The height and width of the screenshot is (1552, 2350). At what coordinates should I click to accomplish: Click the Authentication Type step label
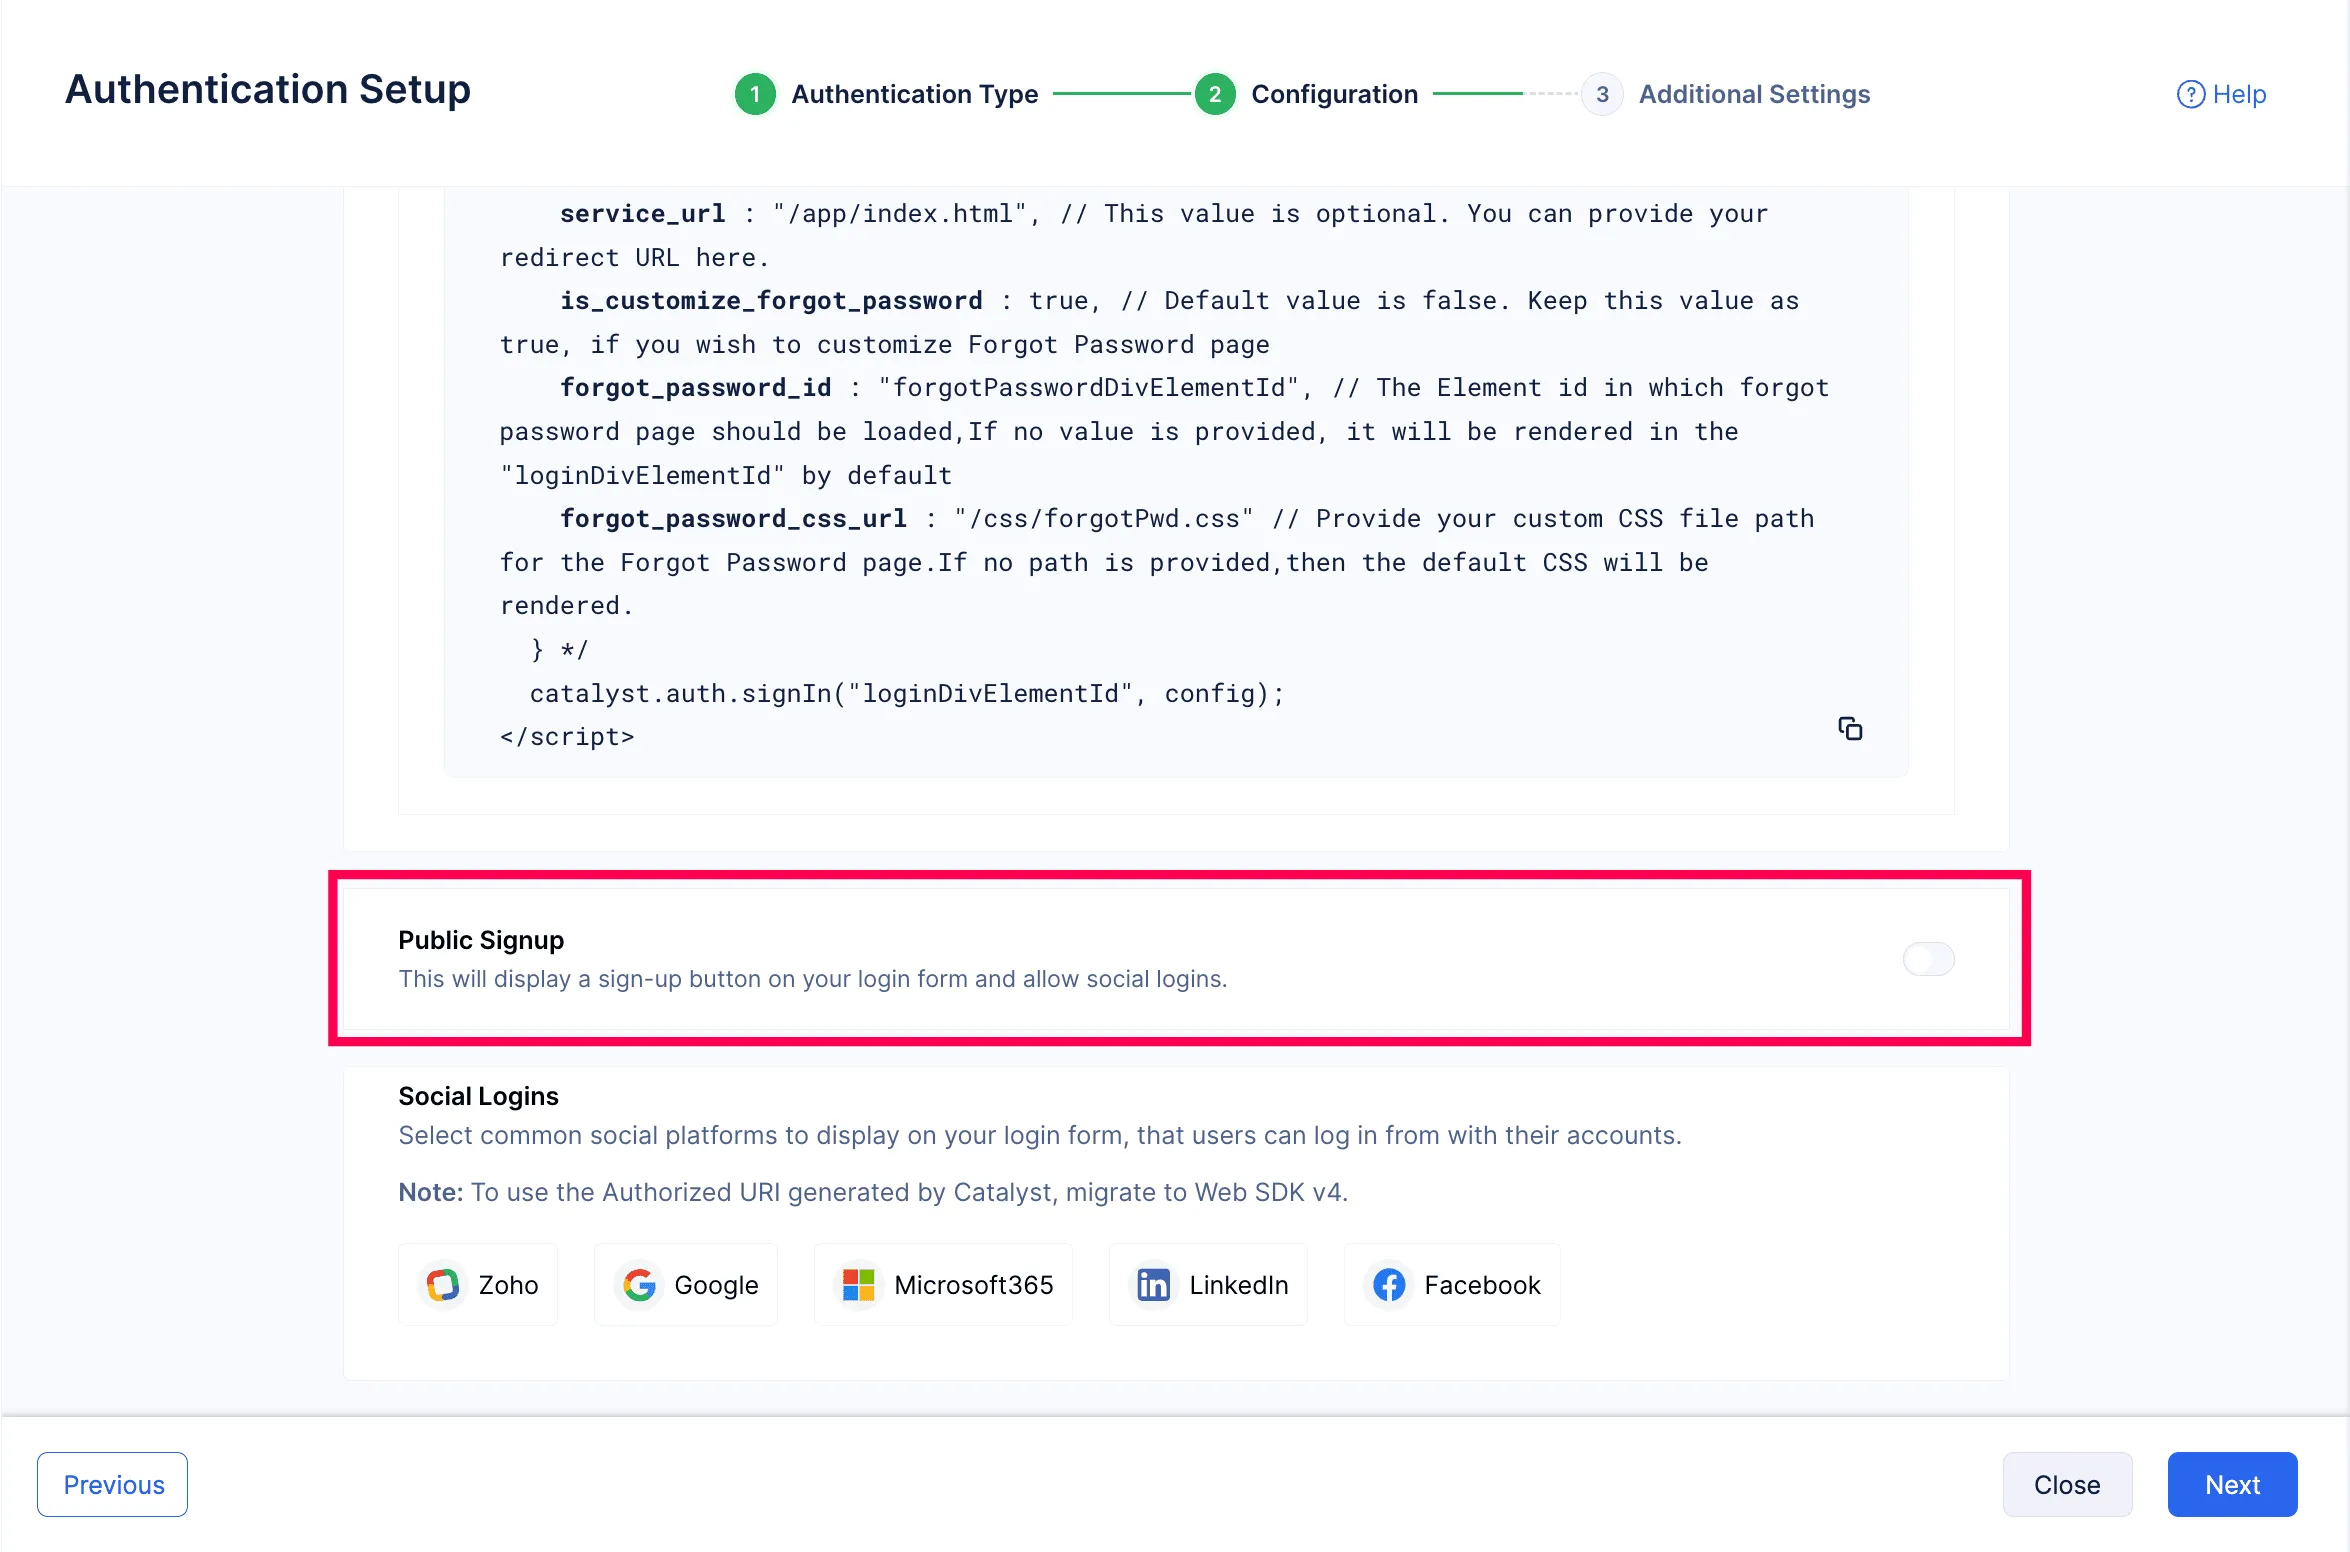click(x=914, y=94)
